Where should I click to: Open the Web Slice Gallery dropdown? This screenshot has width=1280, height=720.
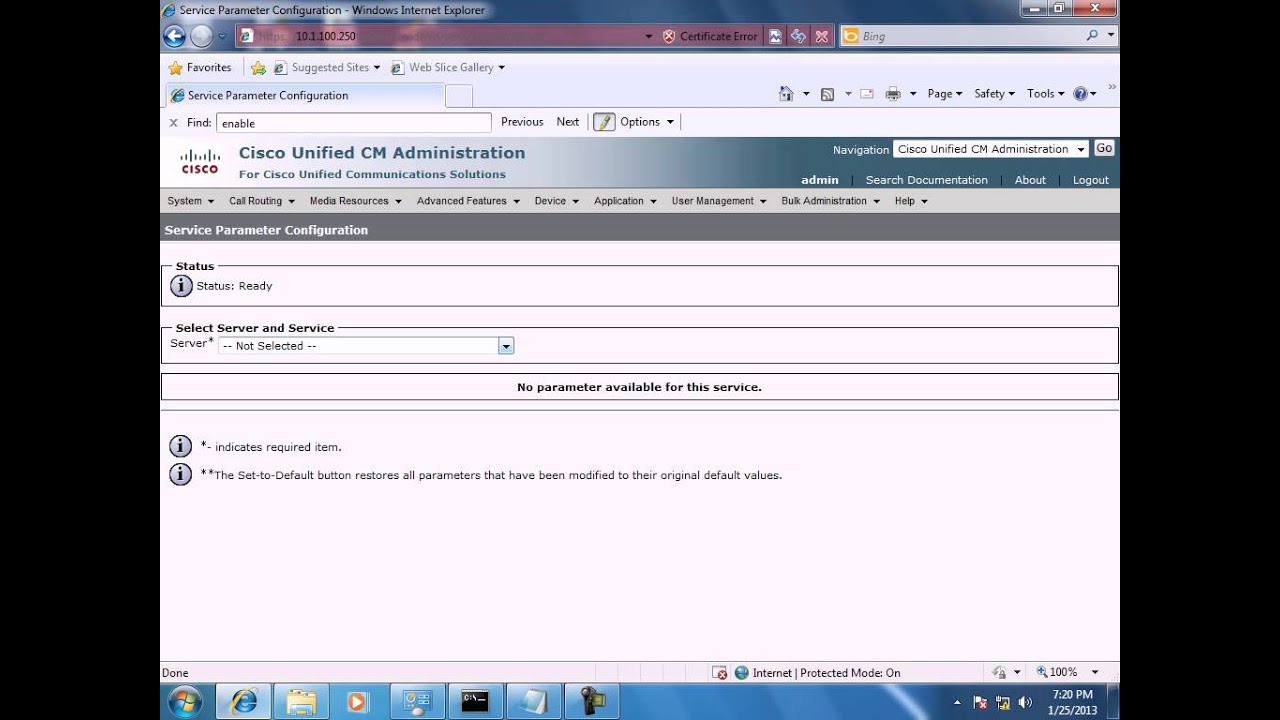coord(448,67)
